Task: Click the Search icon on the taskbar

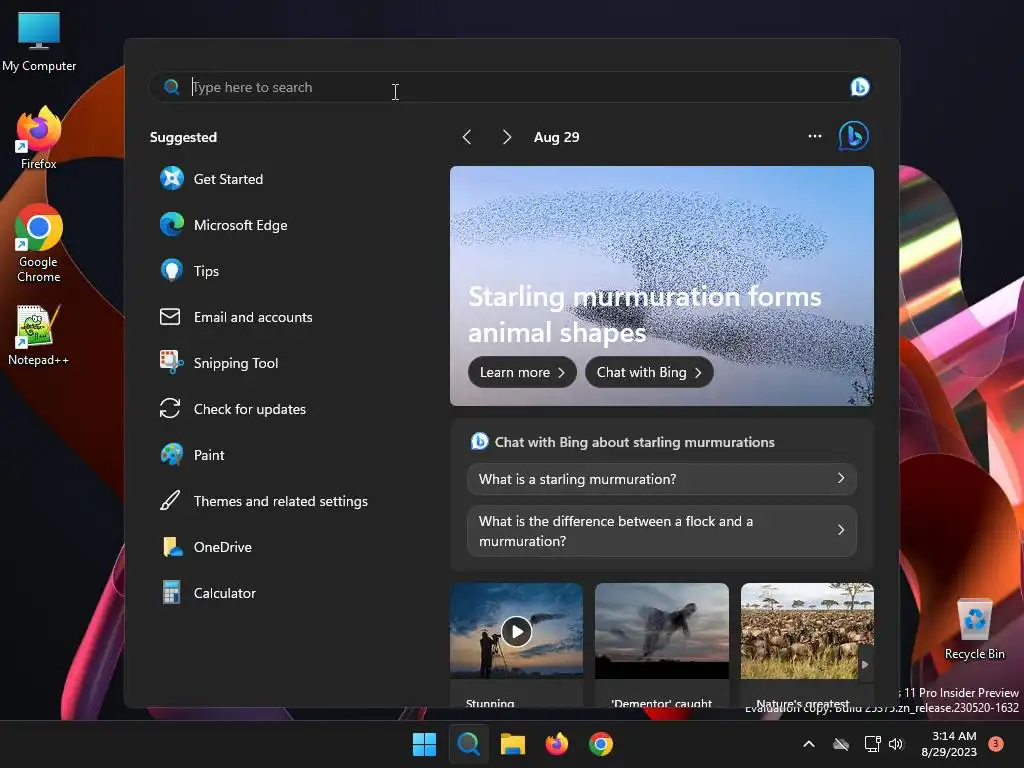Action: (468, 744)
